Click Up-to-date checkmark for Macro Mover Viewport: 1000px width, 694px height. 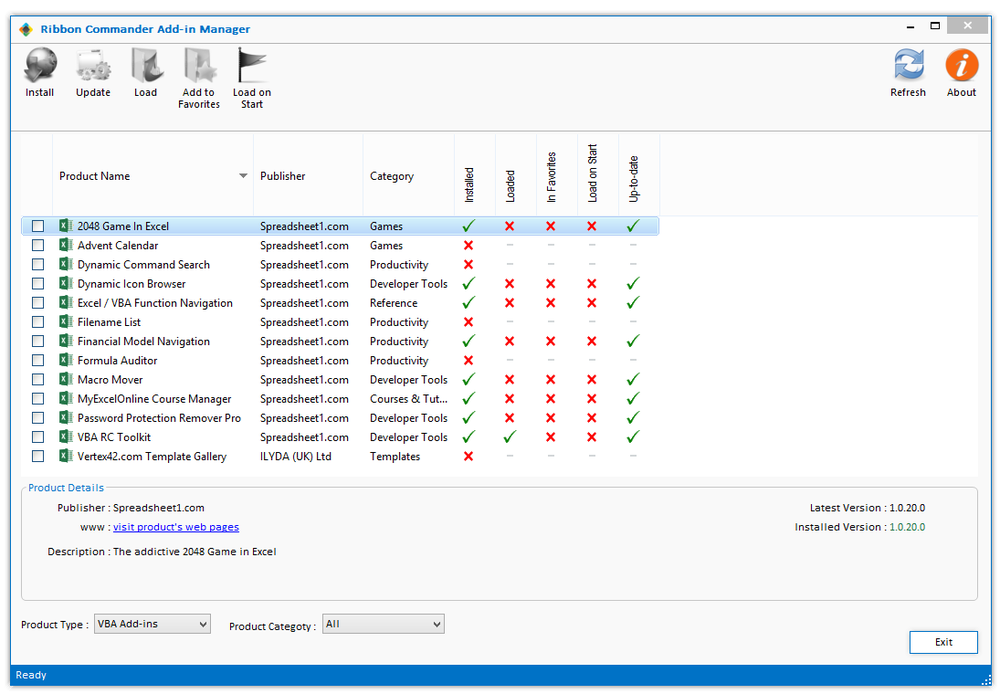[x=633, y=380]
